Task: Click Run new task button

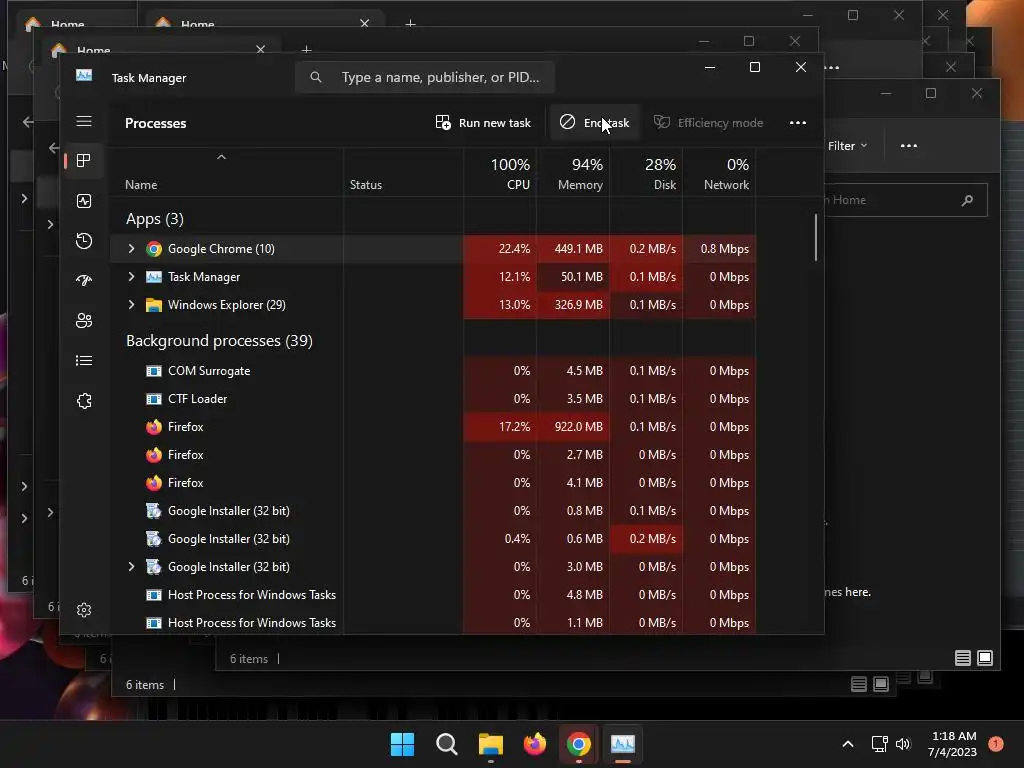Action: tap(483, 123)
